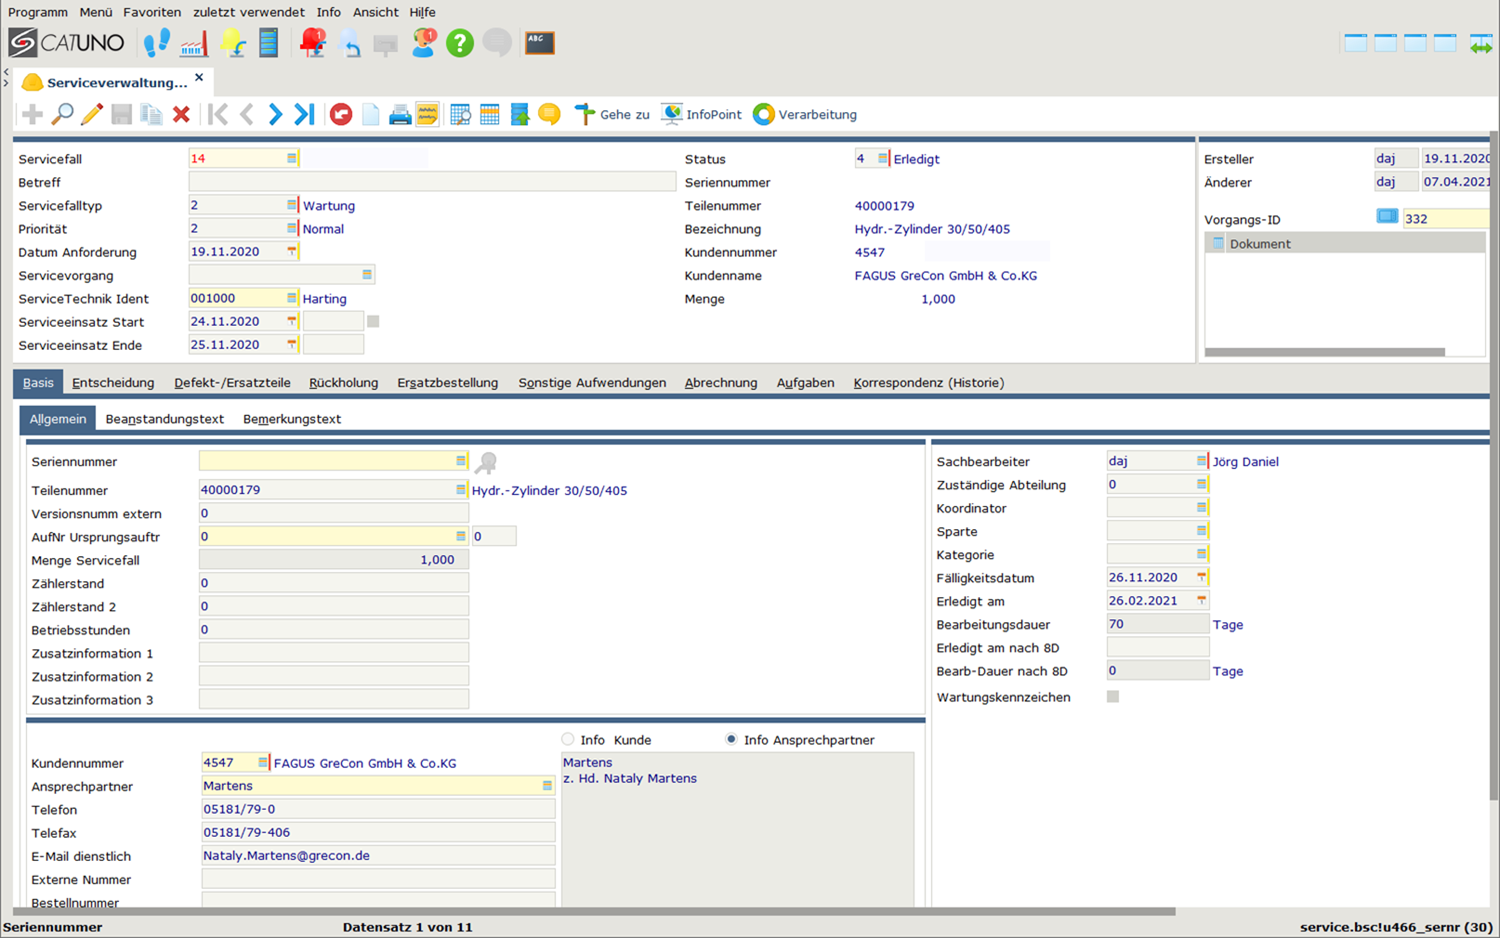Select the Info Kunde radio button

click(568, 740)
